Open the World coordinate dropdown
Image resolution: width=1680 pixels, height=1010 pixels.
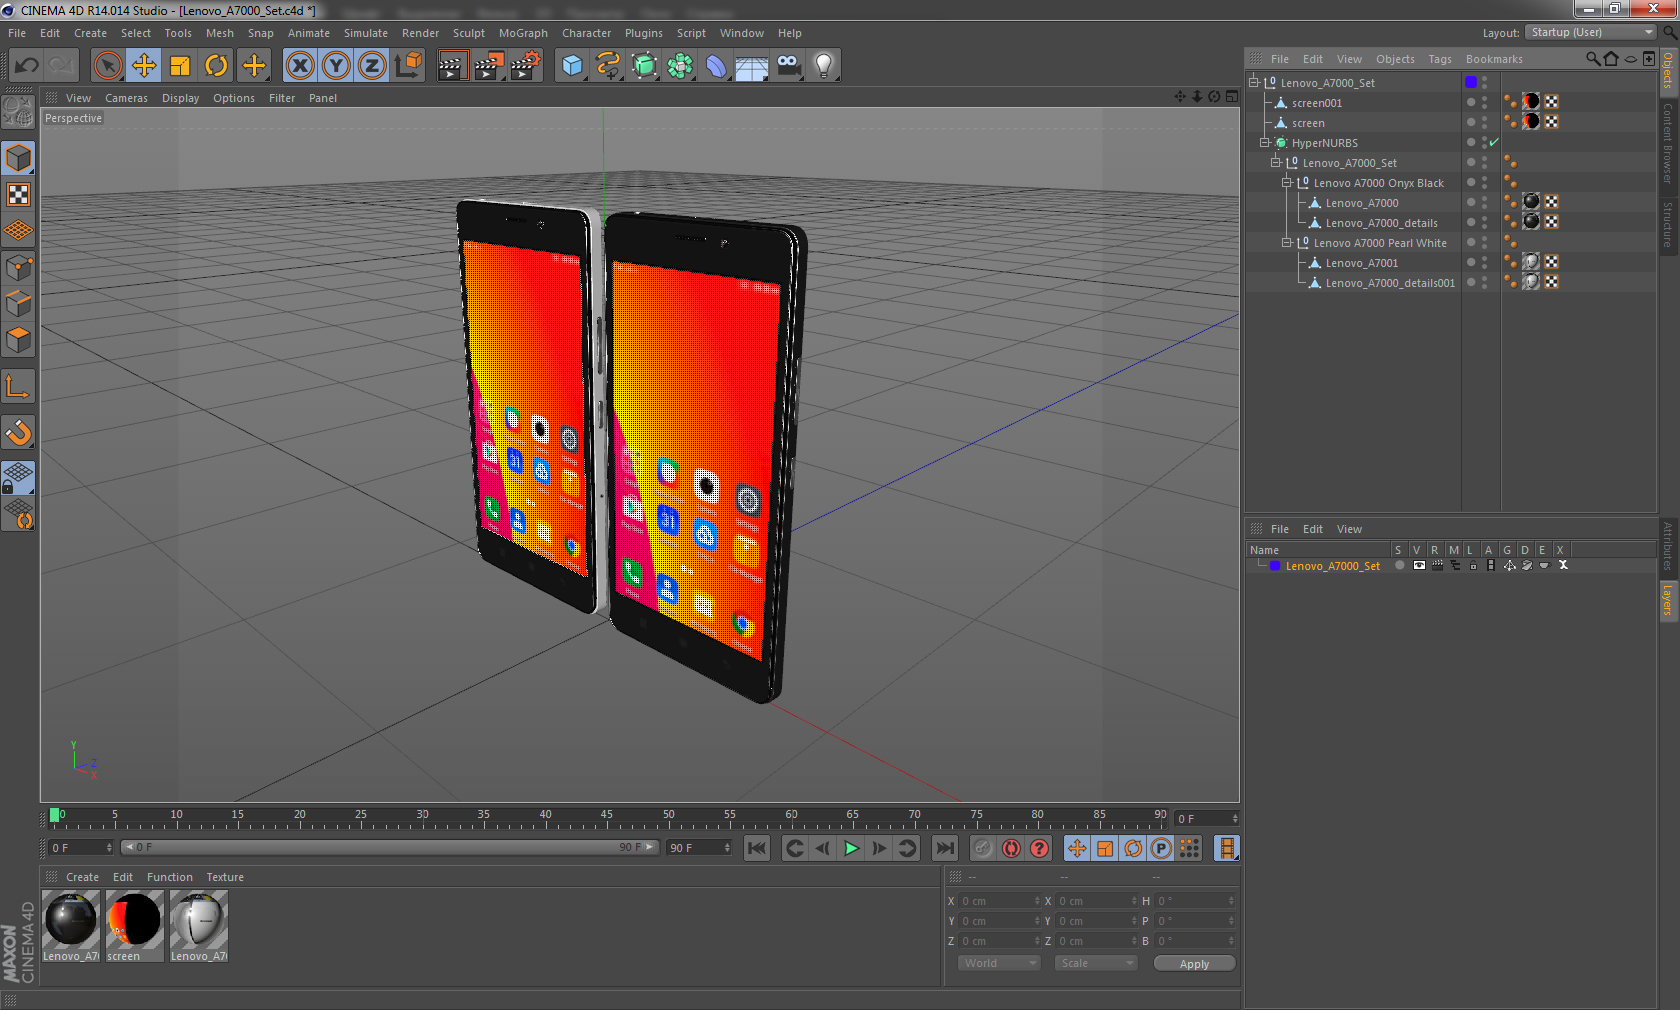point(999,963)
